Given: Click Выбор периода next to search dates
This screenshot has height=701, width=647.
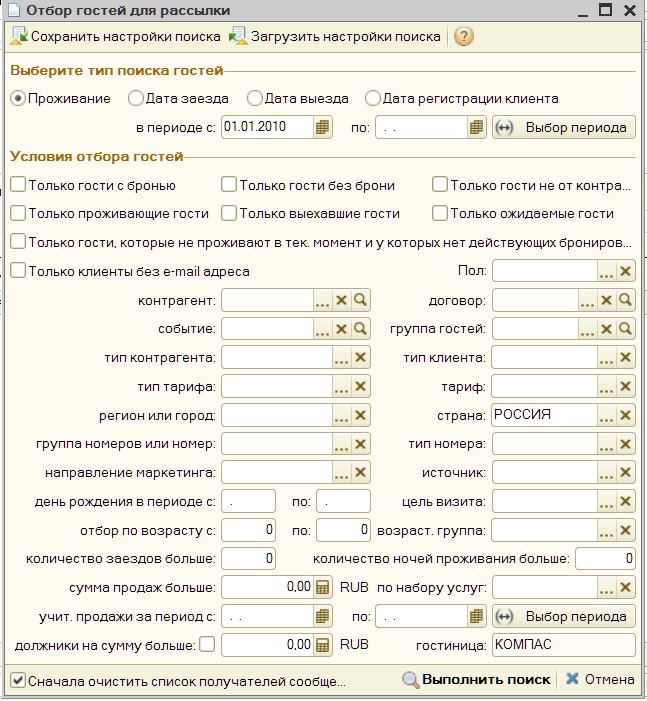Looking at the screenshot, I should point(564,127).
